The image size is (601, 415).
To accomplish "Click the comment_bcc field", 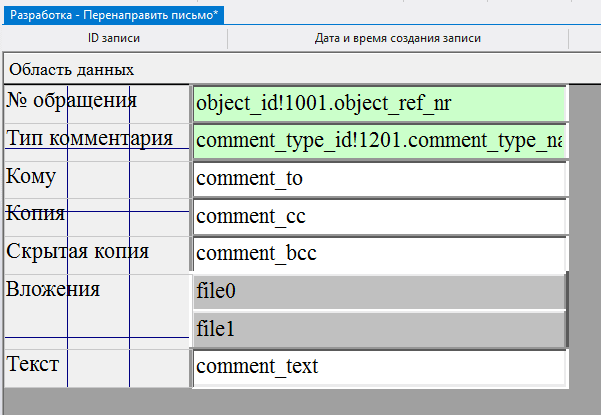I will pyautogui.click(x=379, y=253).
